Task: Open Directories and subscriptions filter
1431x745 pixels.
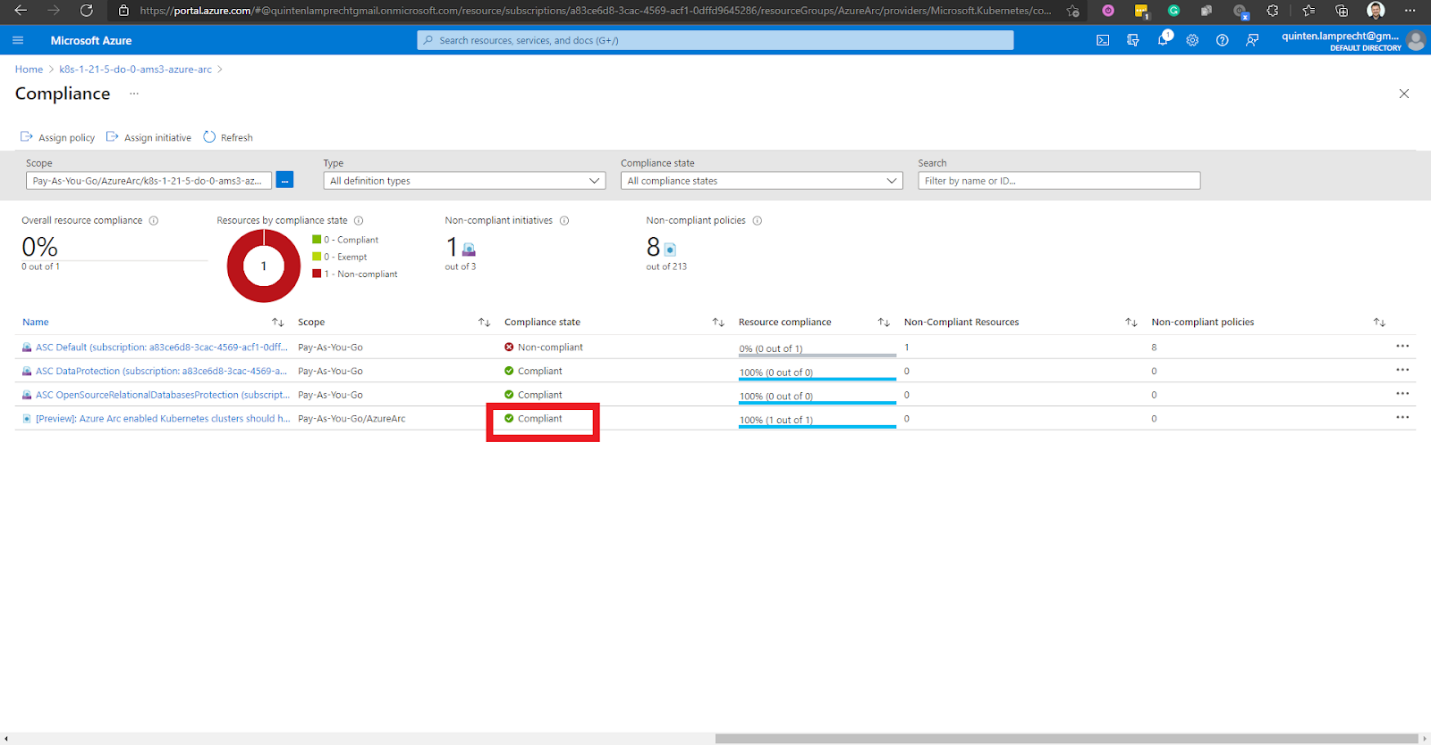Action: [x=1133, y=40]
